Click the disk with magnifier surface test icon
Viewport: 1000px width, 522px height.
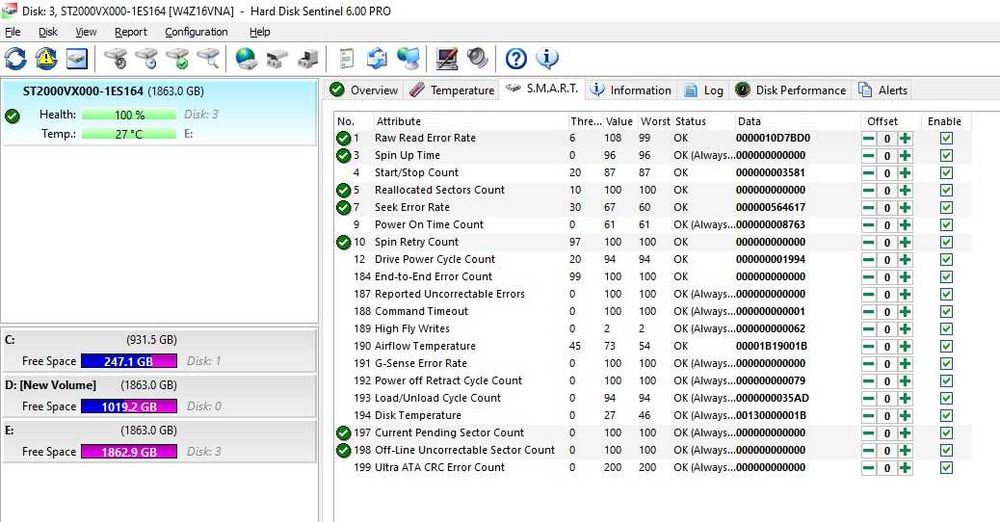pos(209,59)
